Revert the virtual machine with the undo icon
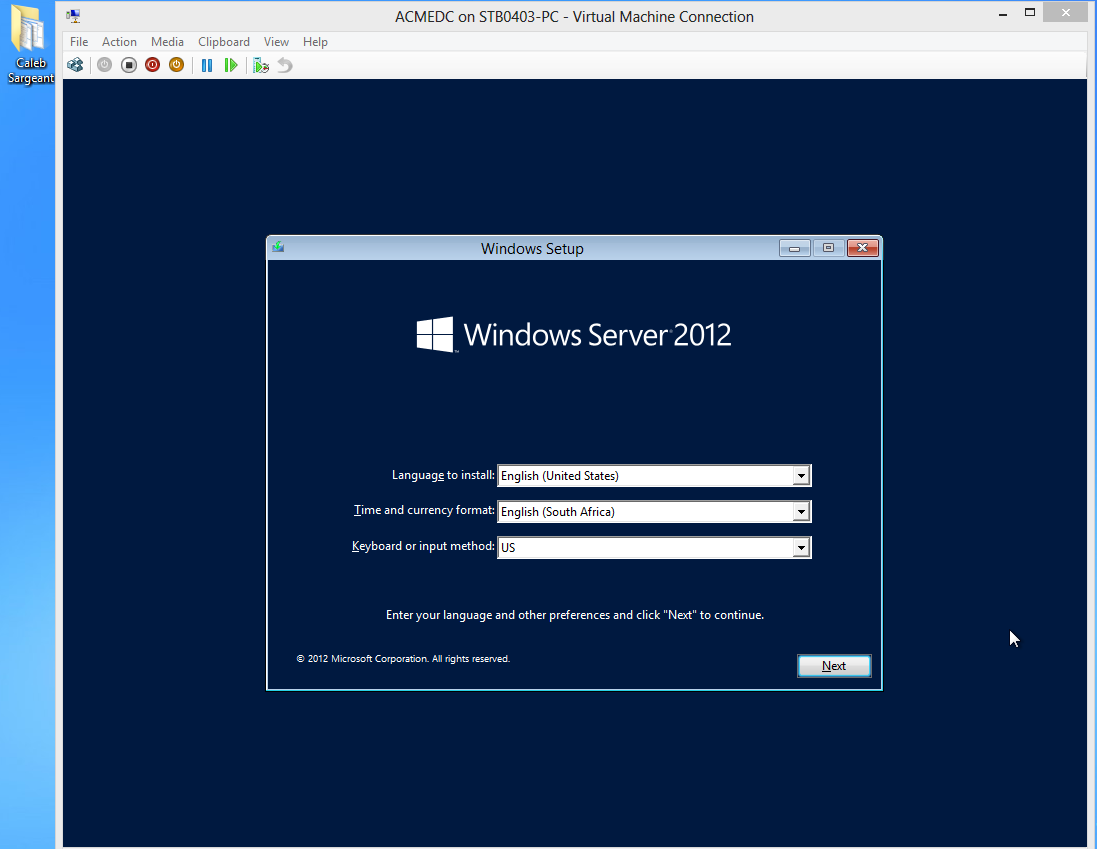Image resolution: width=1097 pixels, height=849 pixels. [x=285, y=65]
